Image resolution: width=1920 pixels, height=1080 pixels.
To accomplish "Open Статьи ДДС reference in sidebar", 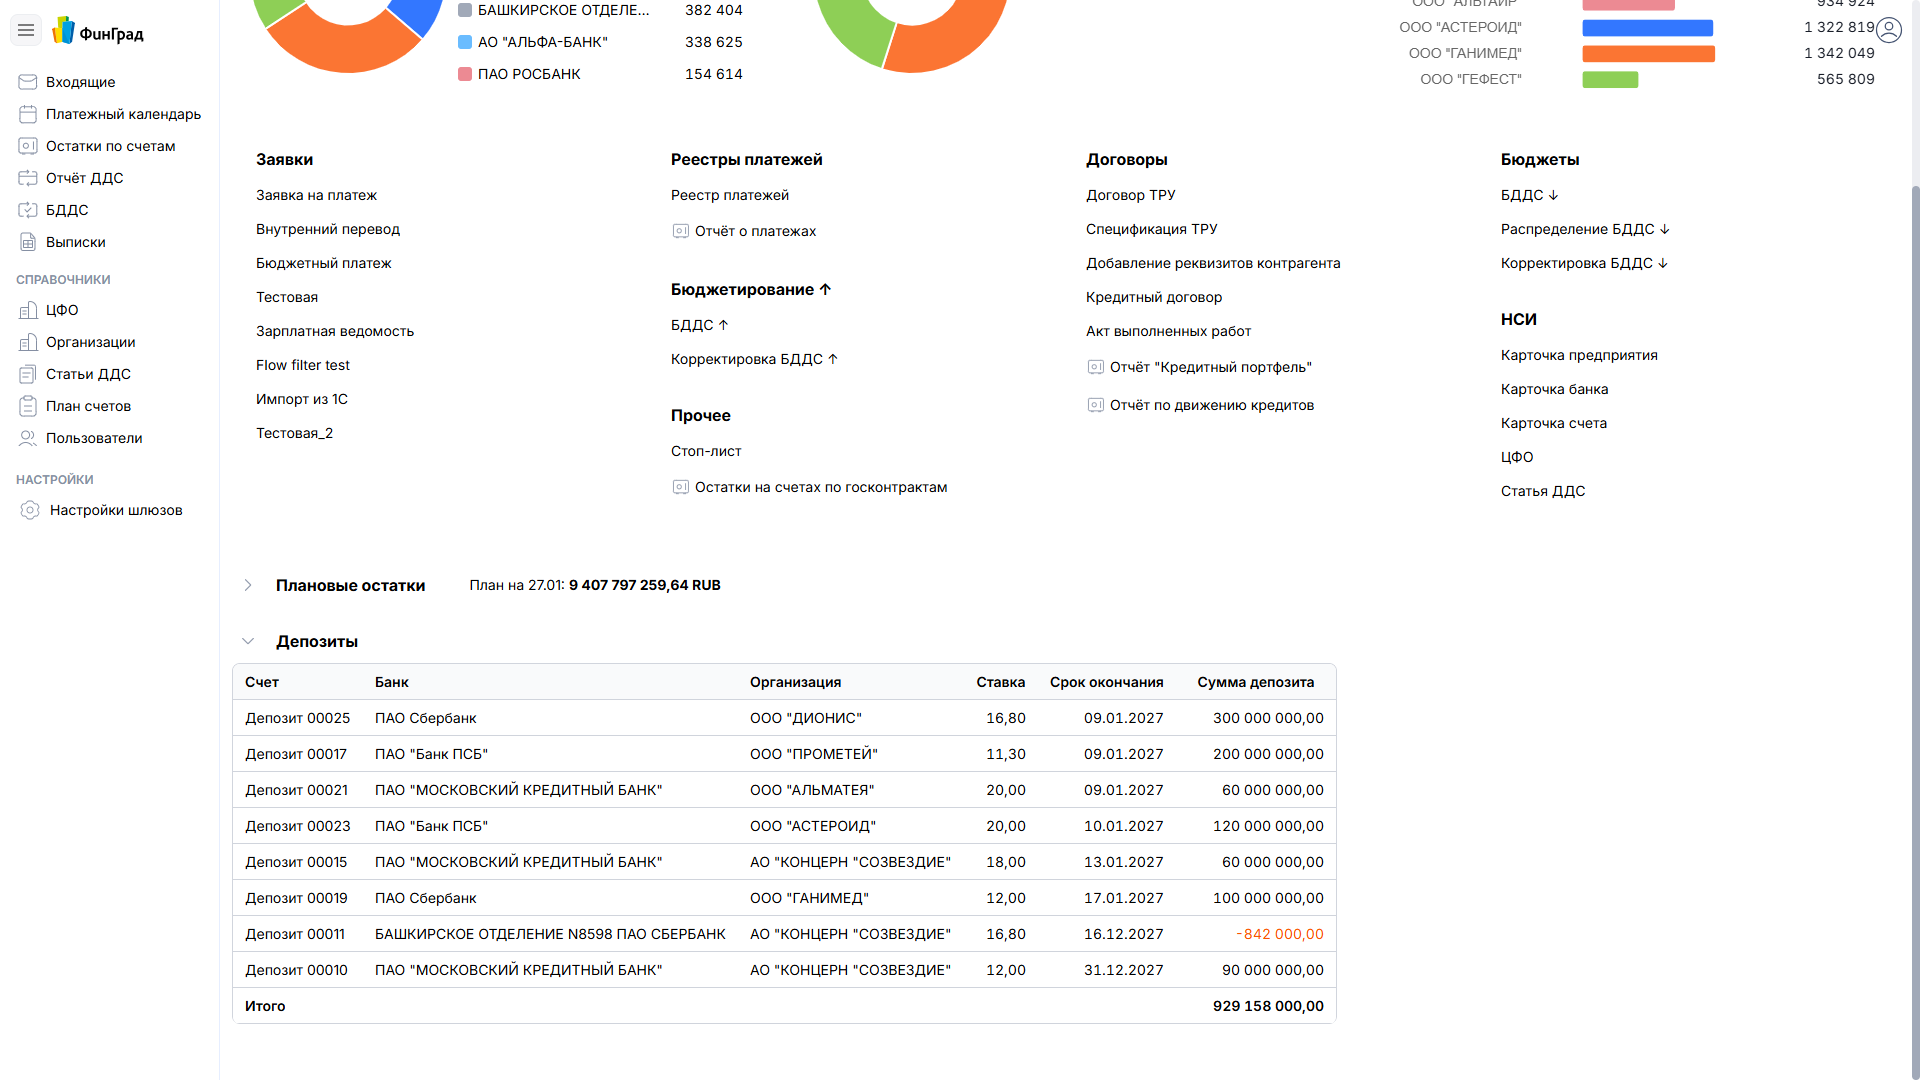I will coord(88,374).
